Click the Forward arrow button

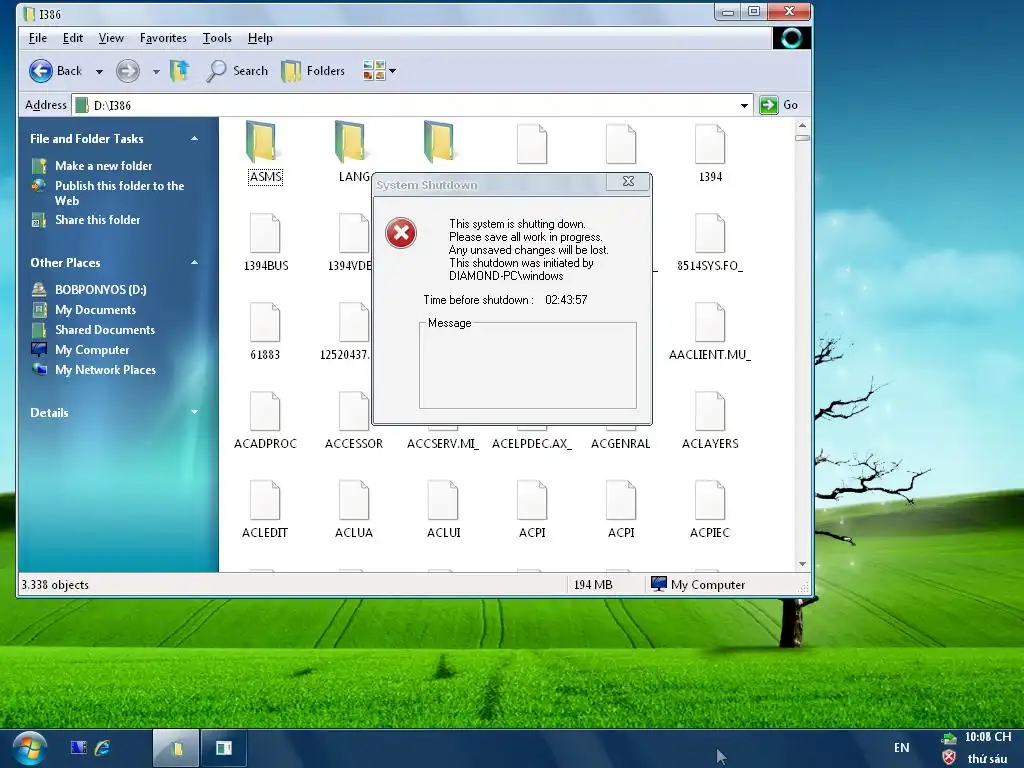pos(128,71)
